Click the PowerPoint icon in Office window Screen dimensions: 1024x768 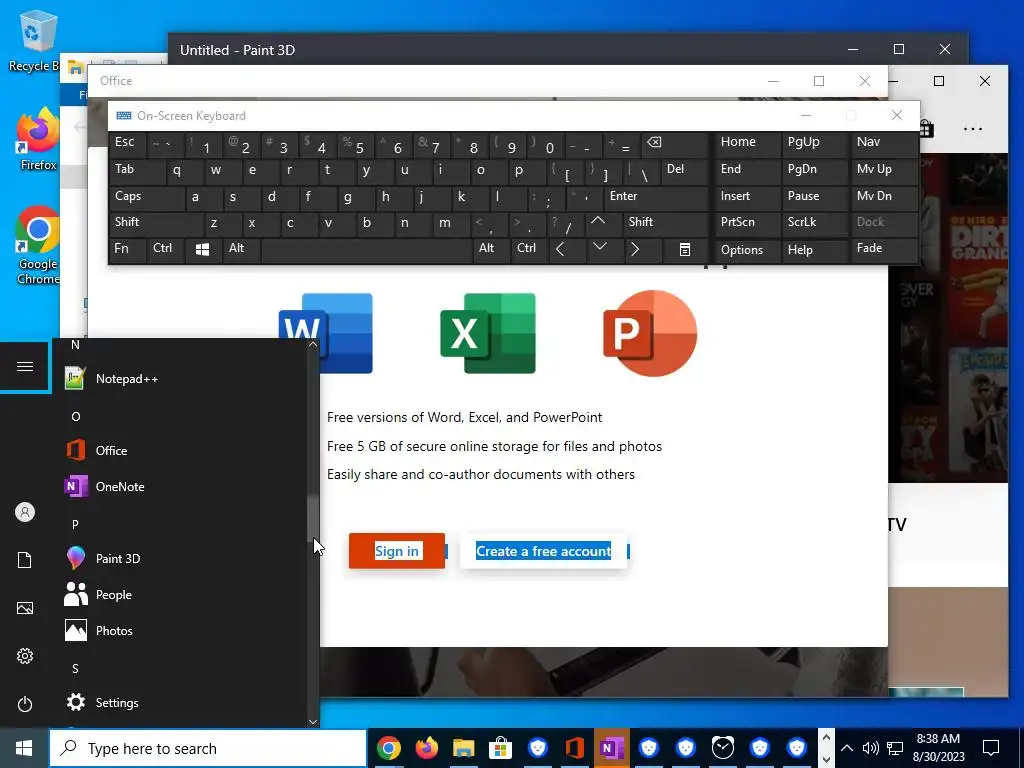pos(650,333)
